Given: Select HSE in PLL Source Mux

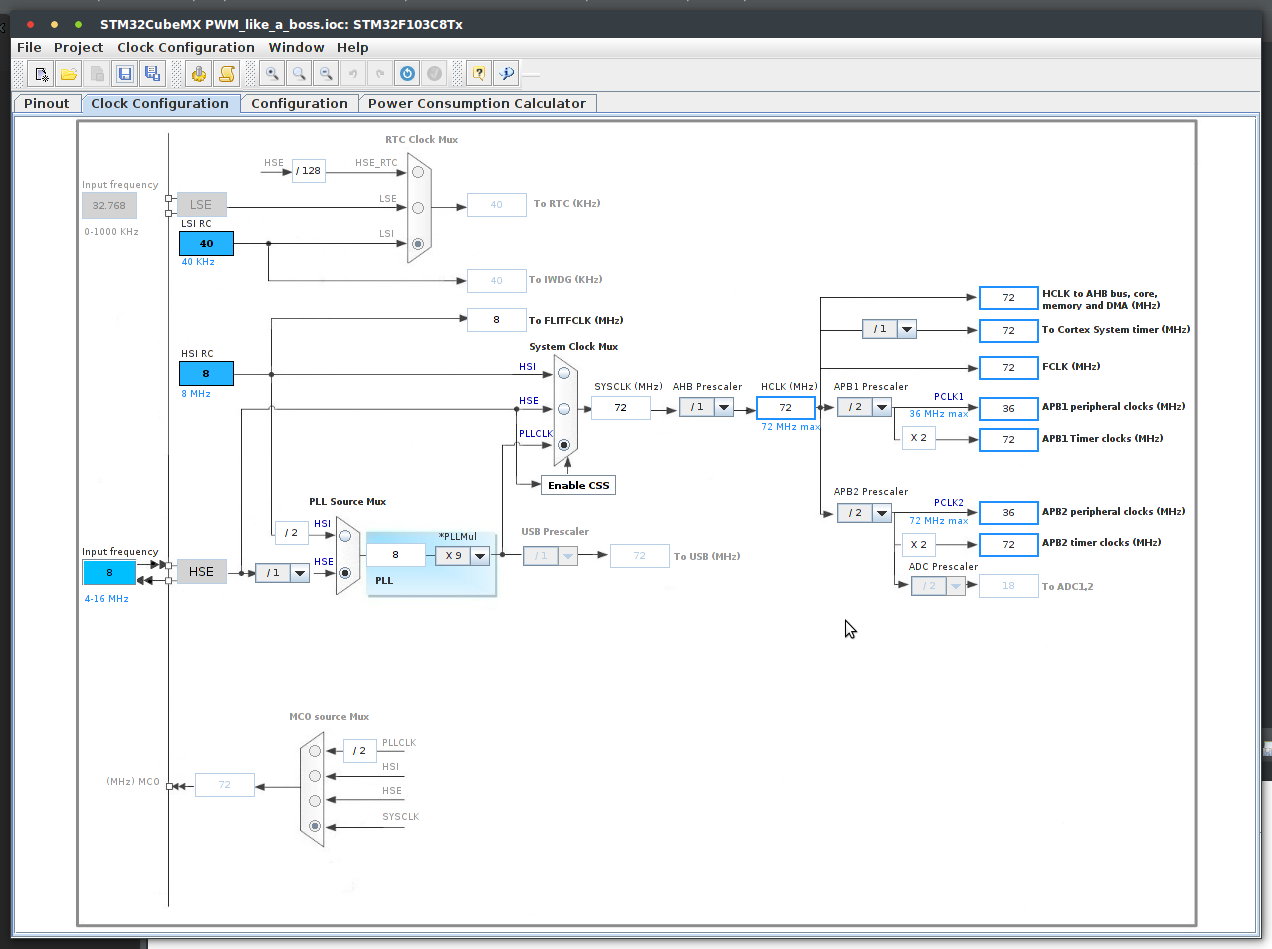Looking at the screenshot, I should pos(346,573).
